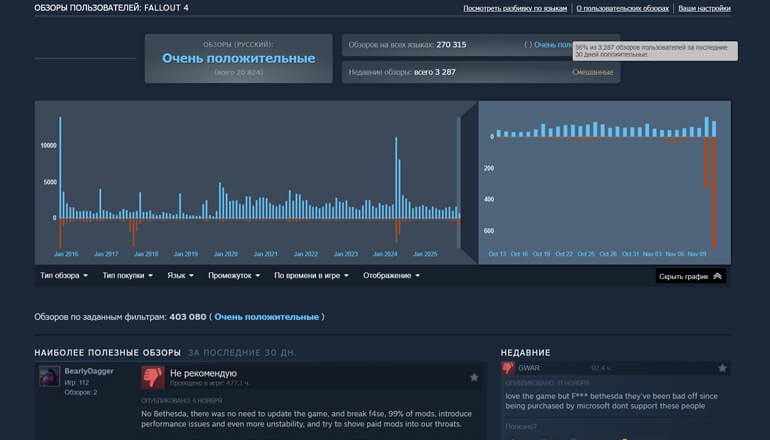Screen dimensions: 770x440
Task: Click the 10000 y-axis label
Action: point(49,146)
